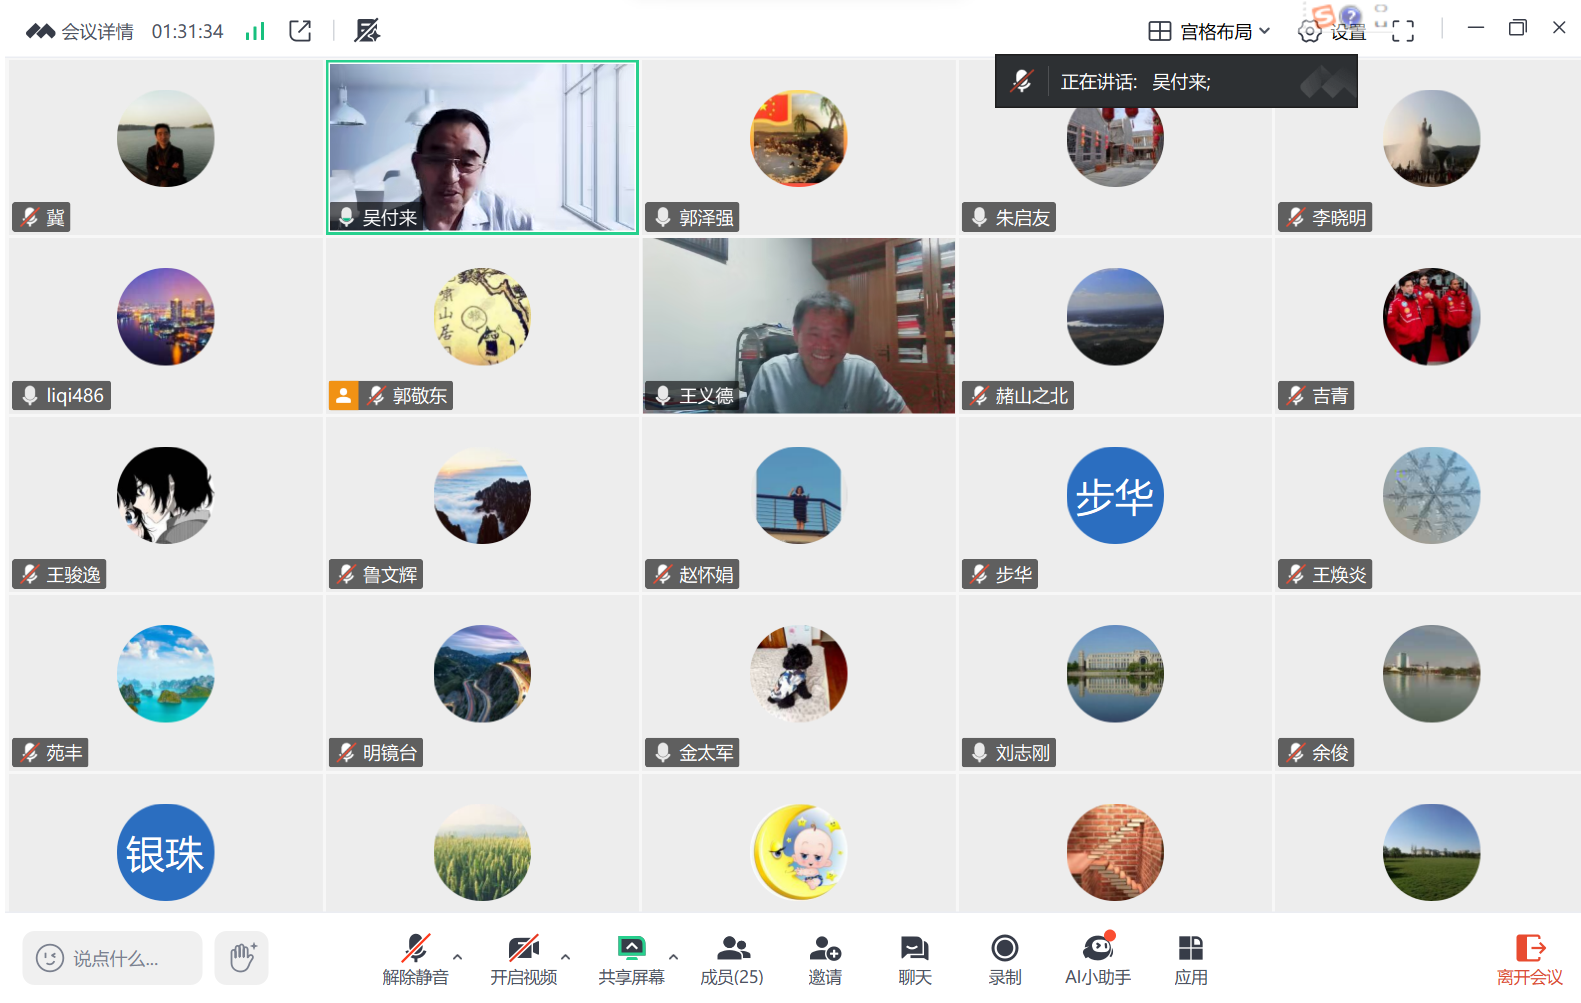Open the 宫格布局 layout dropdown
Viewport: 1581px width, 1003px height.
tap(1209, 32)
